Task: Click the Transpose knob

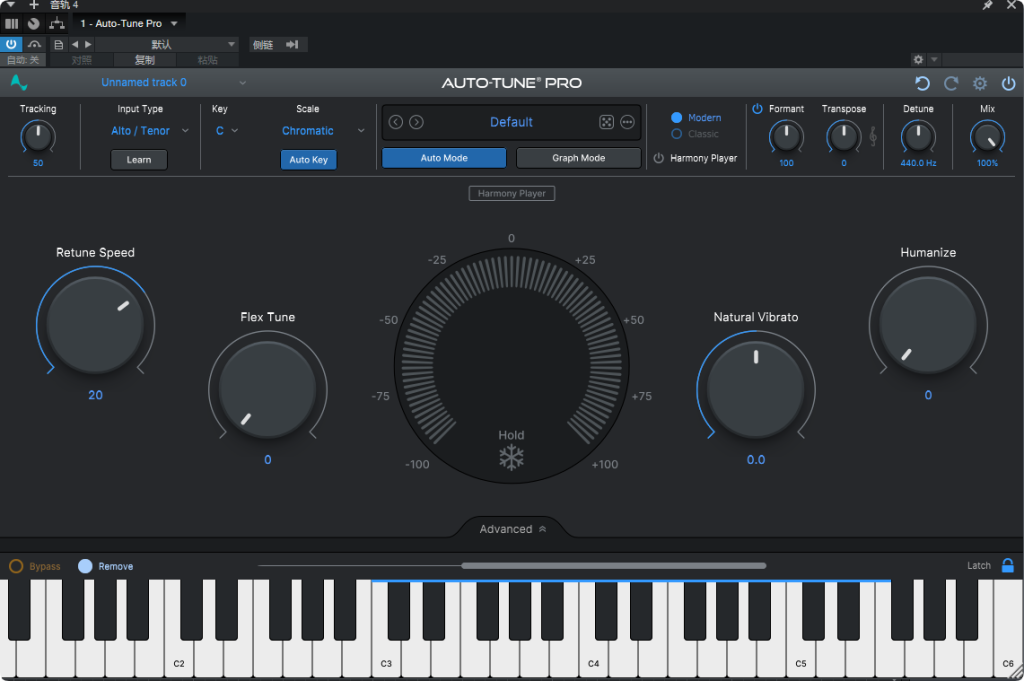Action: pos(844,137)
